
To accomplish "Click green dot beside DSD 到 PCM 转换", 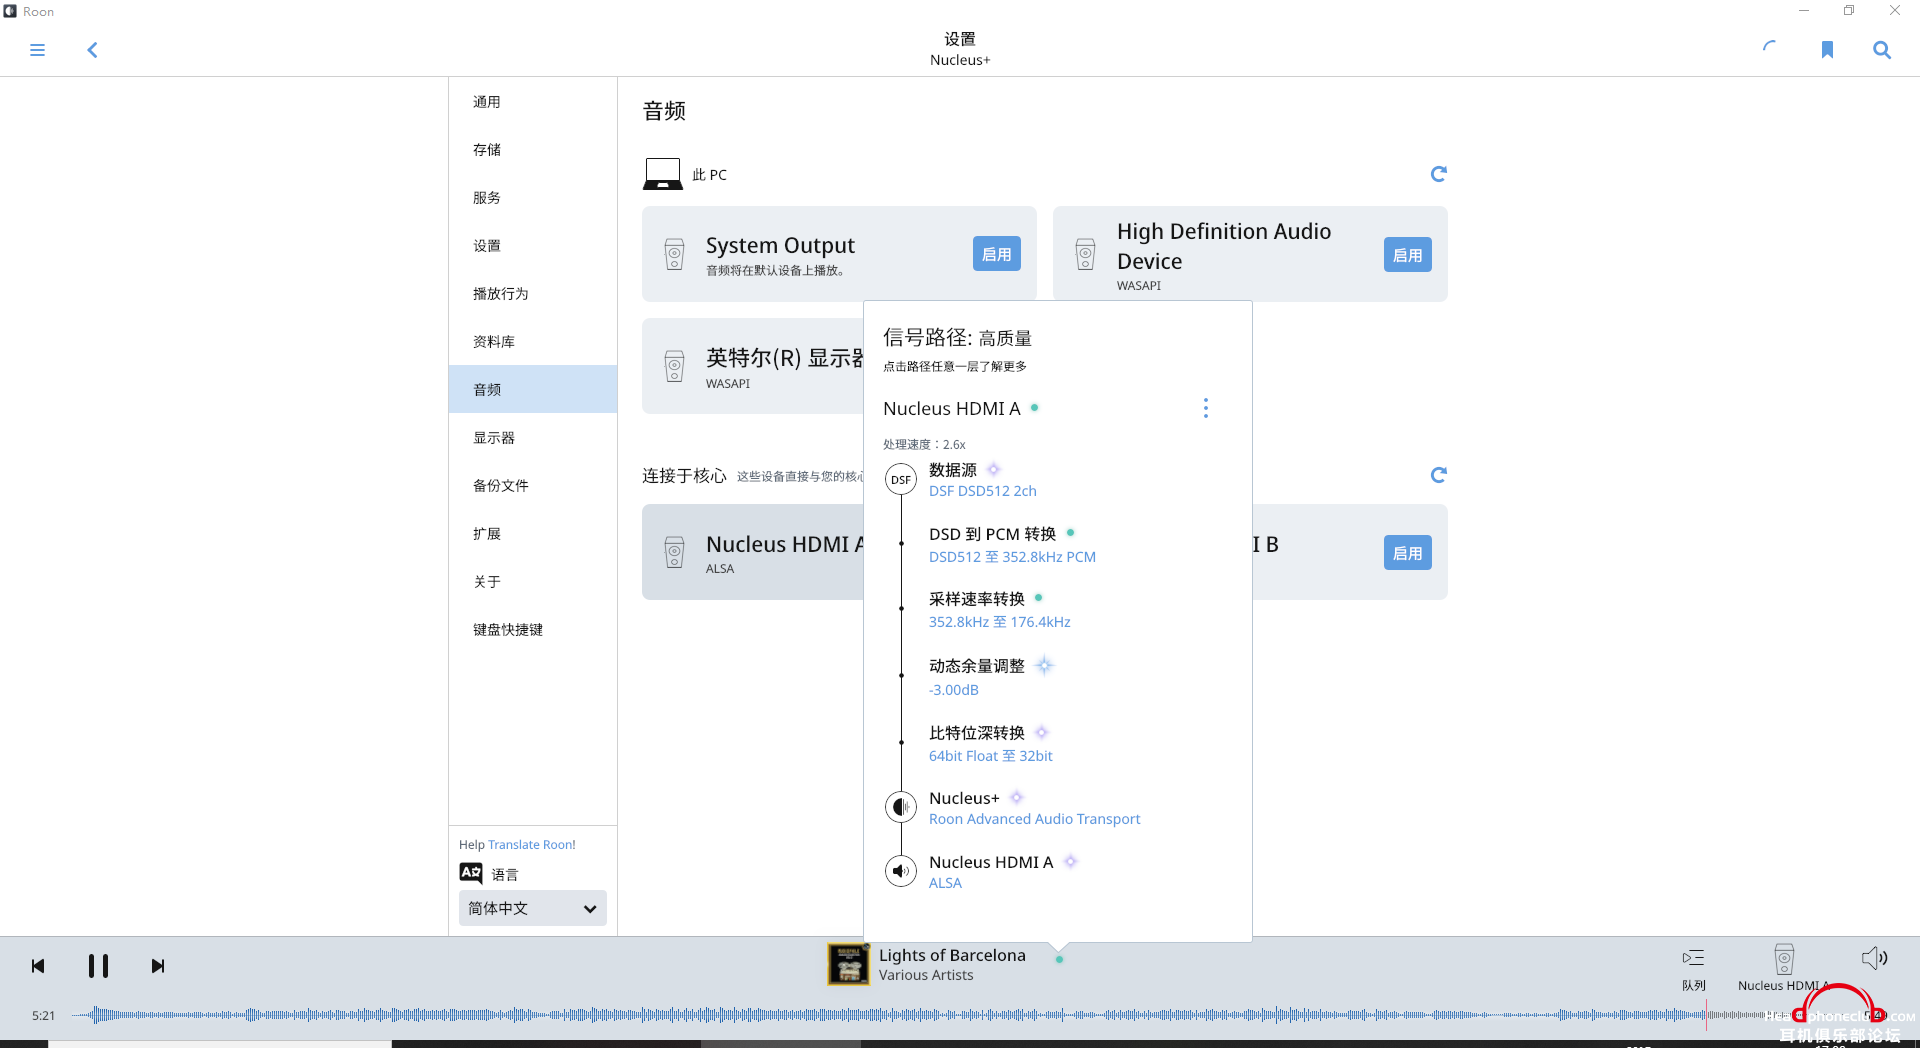I will click(1070, 533).
